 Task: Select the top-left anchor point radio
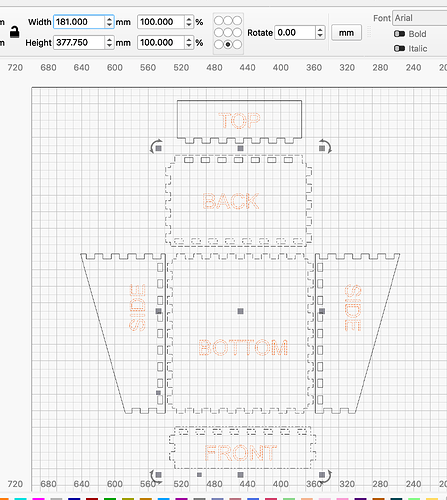pyautogui.click(x=219, y=21)
